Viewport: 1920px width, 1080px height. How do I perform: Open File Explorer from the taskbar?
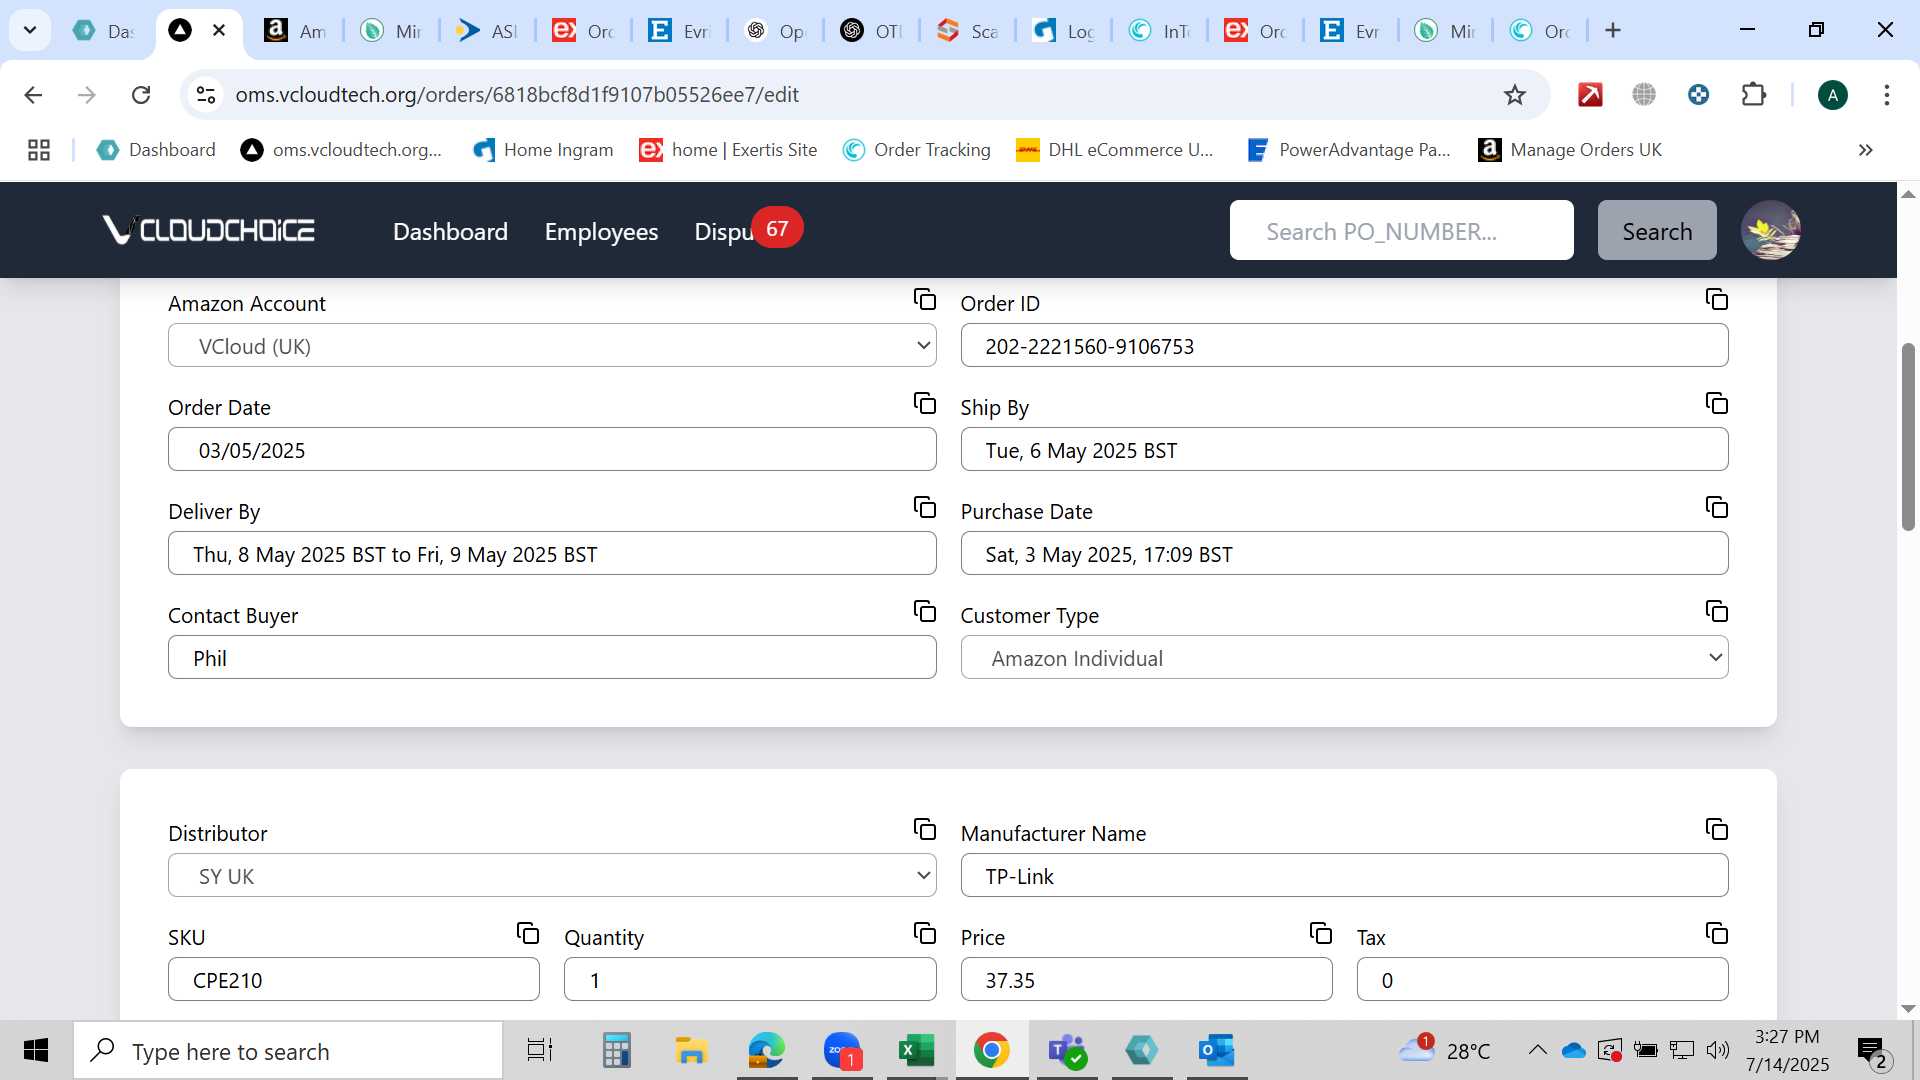[691, 1051]
